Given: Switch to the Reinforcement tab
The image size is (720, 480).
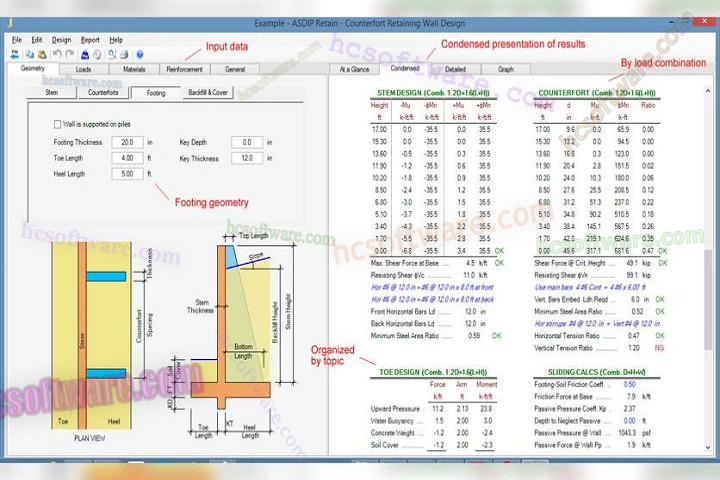Looking at the screenshot, I should coord(185,69).
